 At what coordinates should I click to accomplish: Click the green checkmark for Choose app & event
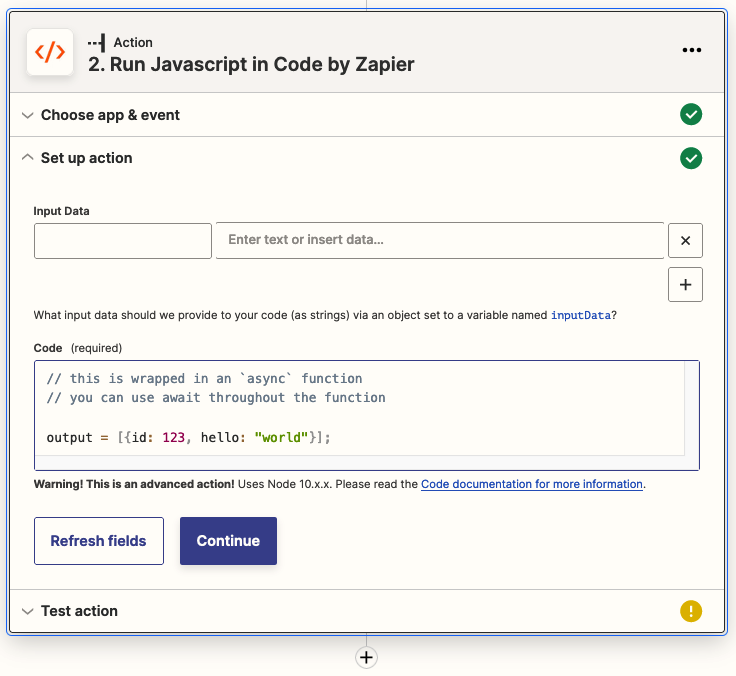(691, 115)
